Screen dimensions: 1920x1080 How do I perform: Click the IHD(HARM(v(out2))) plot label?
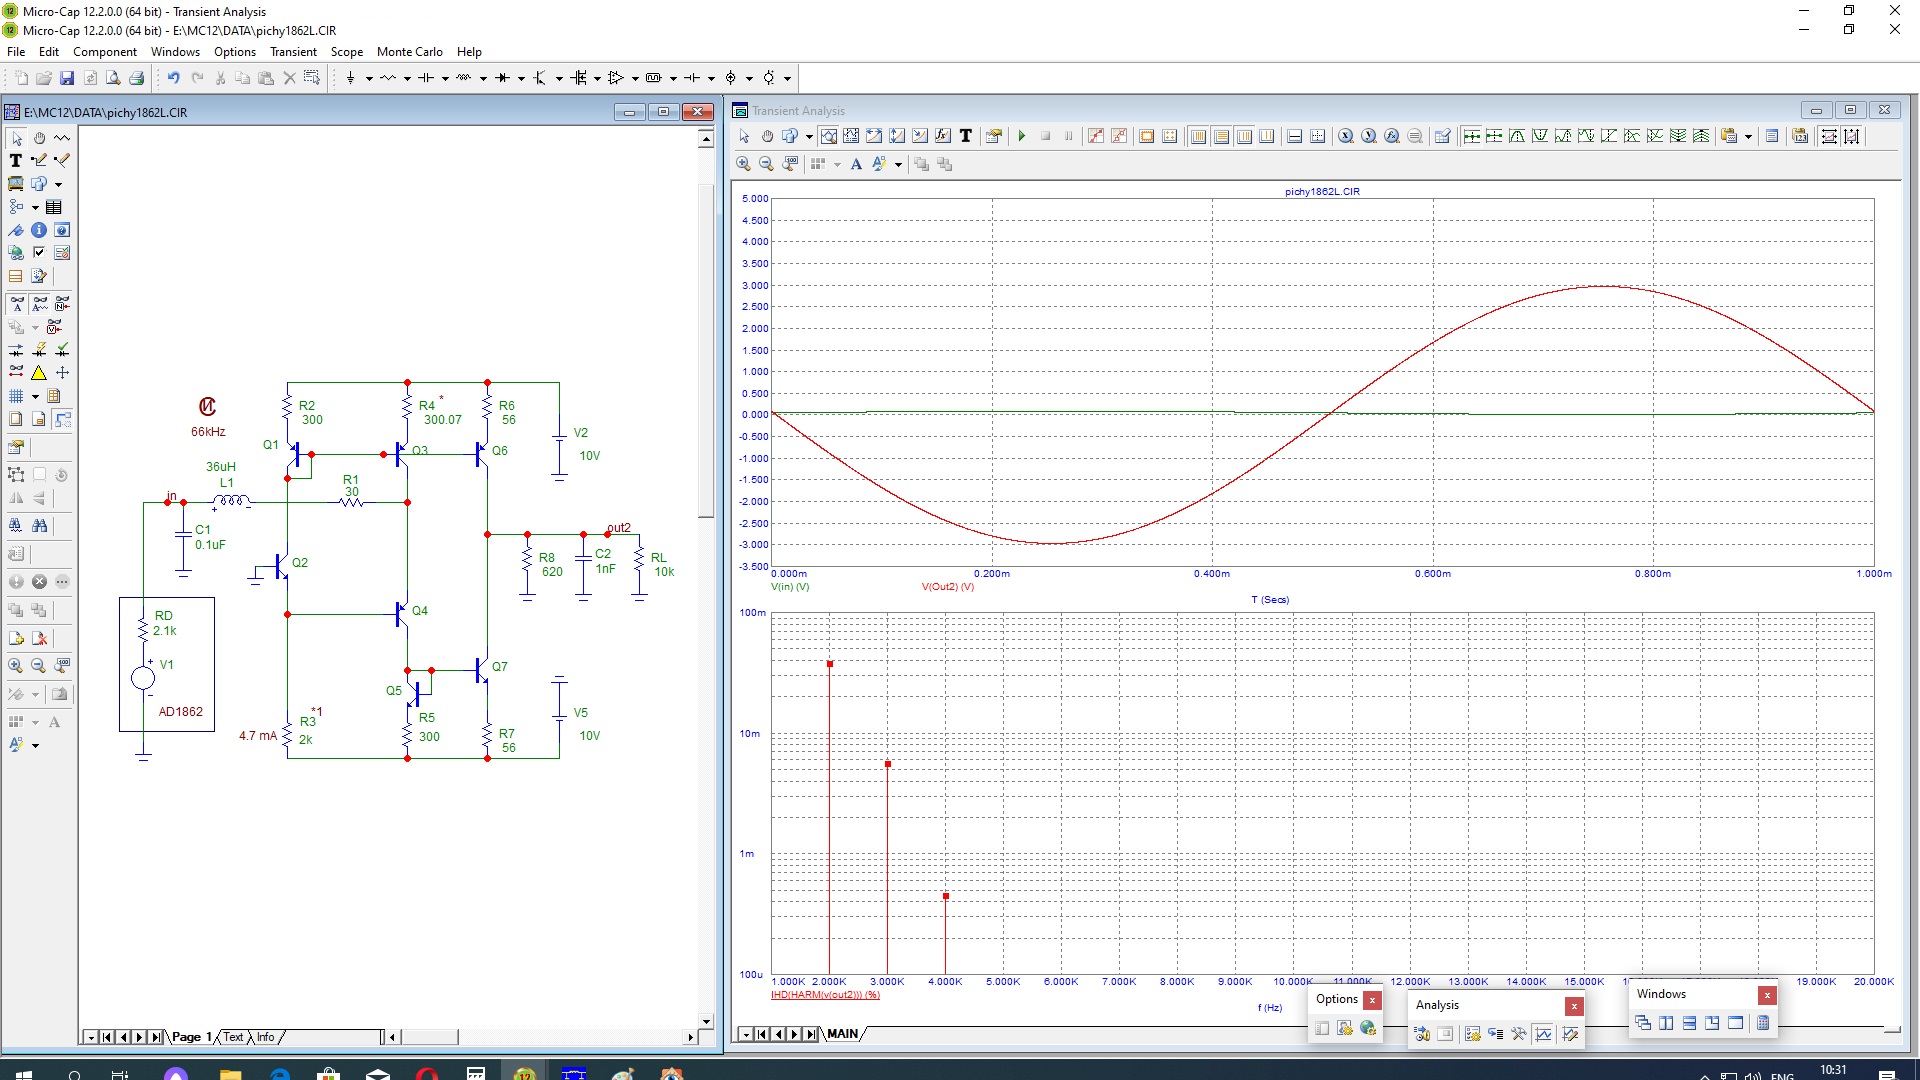(825, 995)
